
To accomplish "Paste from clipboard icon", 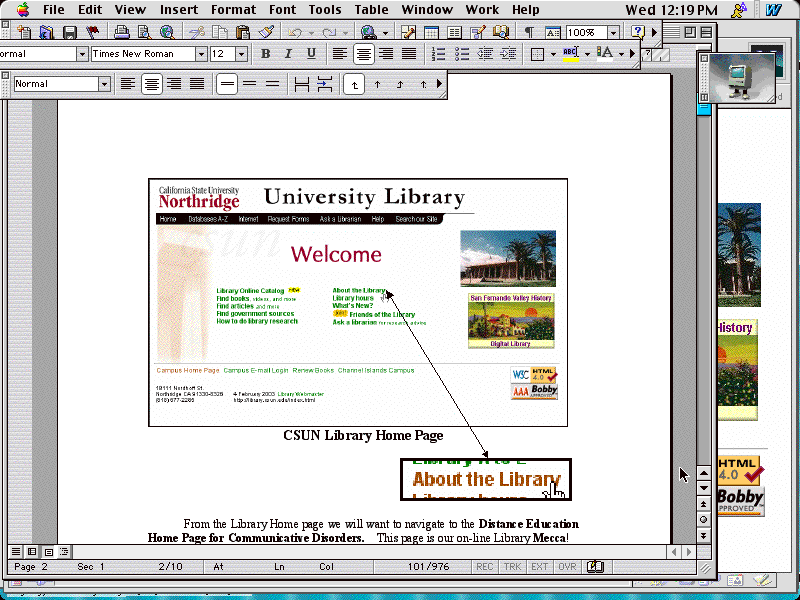I will 242,32.
